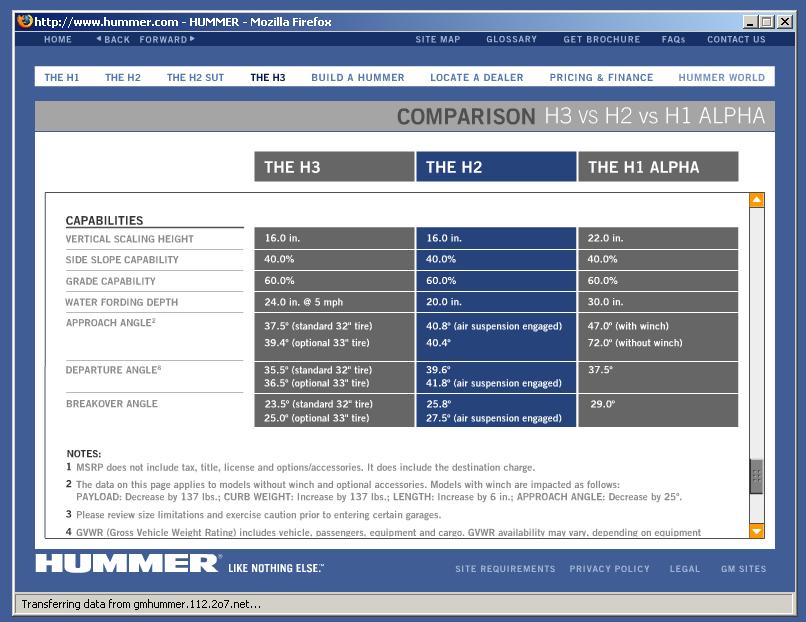806x622 pixels.
Task: Select THE H3 comparison column header
Action: coord(334,167)
